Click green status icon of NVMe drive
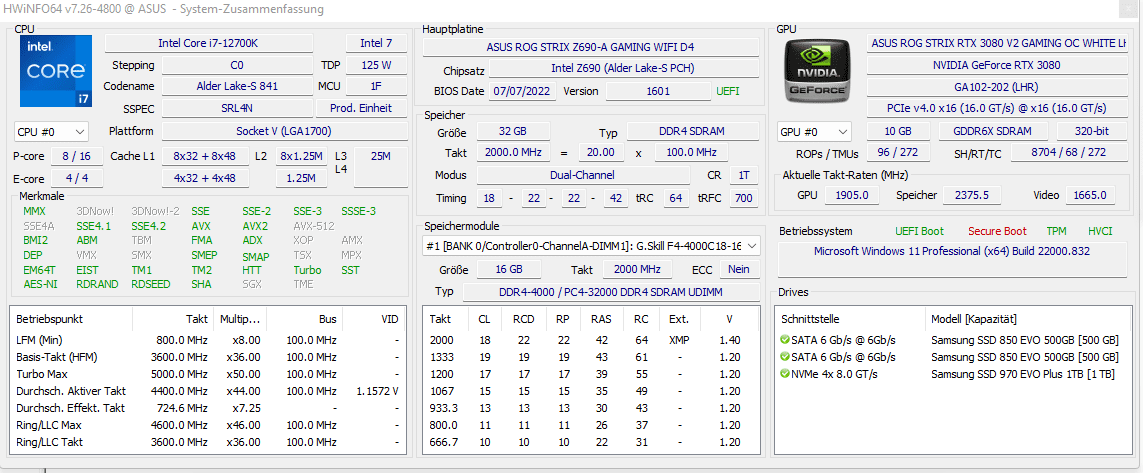 784,374
